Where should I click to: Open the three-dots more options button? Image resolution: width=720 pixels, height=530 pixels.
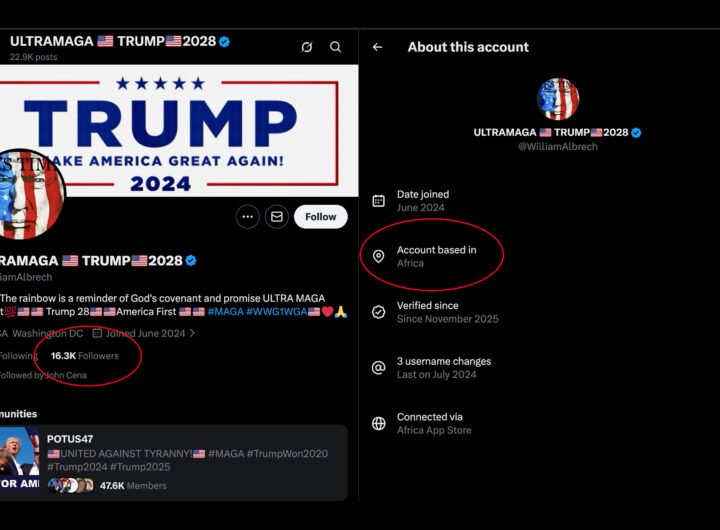(248, 216)
